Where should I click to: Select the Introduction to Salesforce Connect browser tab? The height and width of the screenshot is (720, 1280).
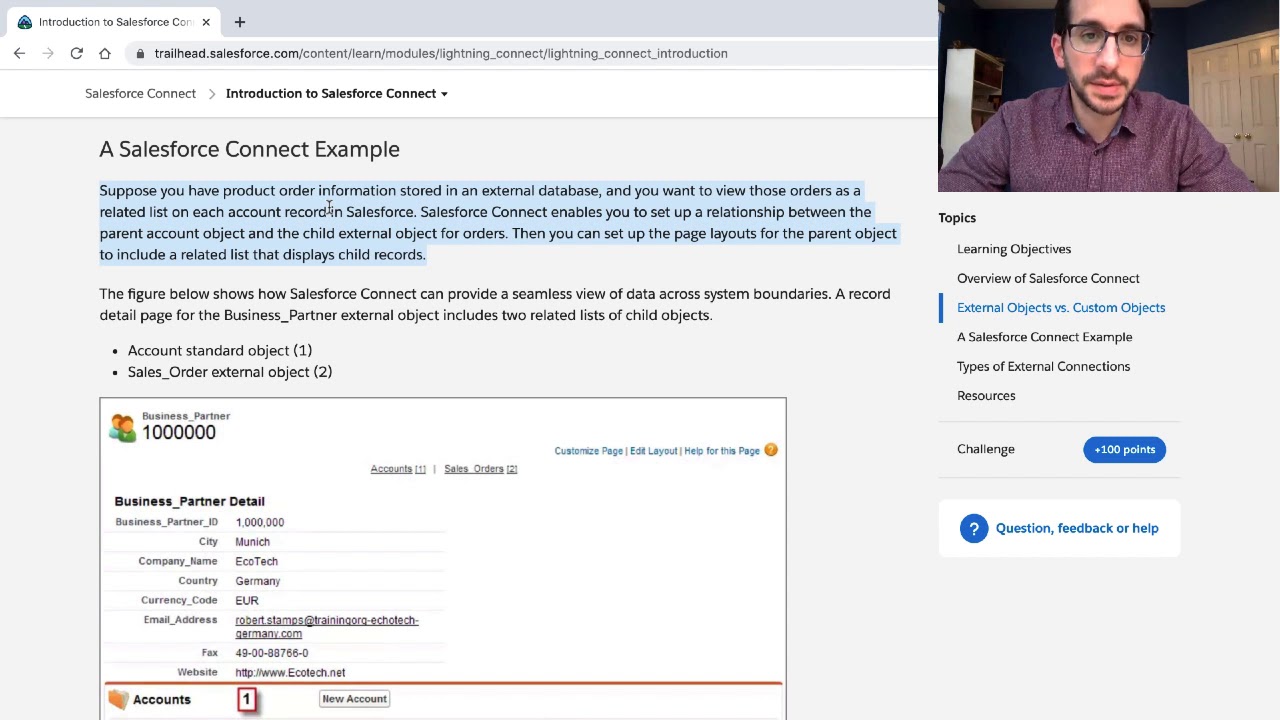pos(113,22)
